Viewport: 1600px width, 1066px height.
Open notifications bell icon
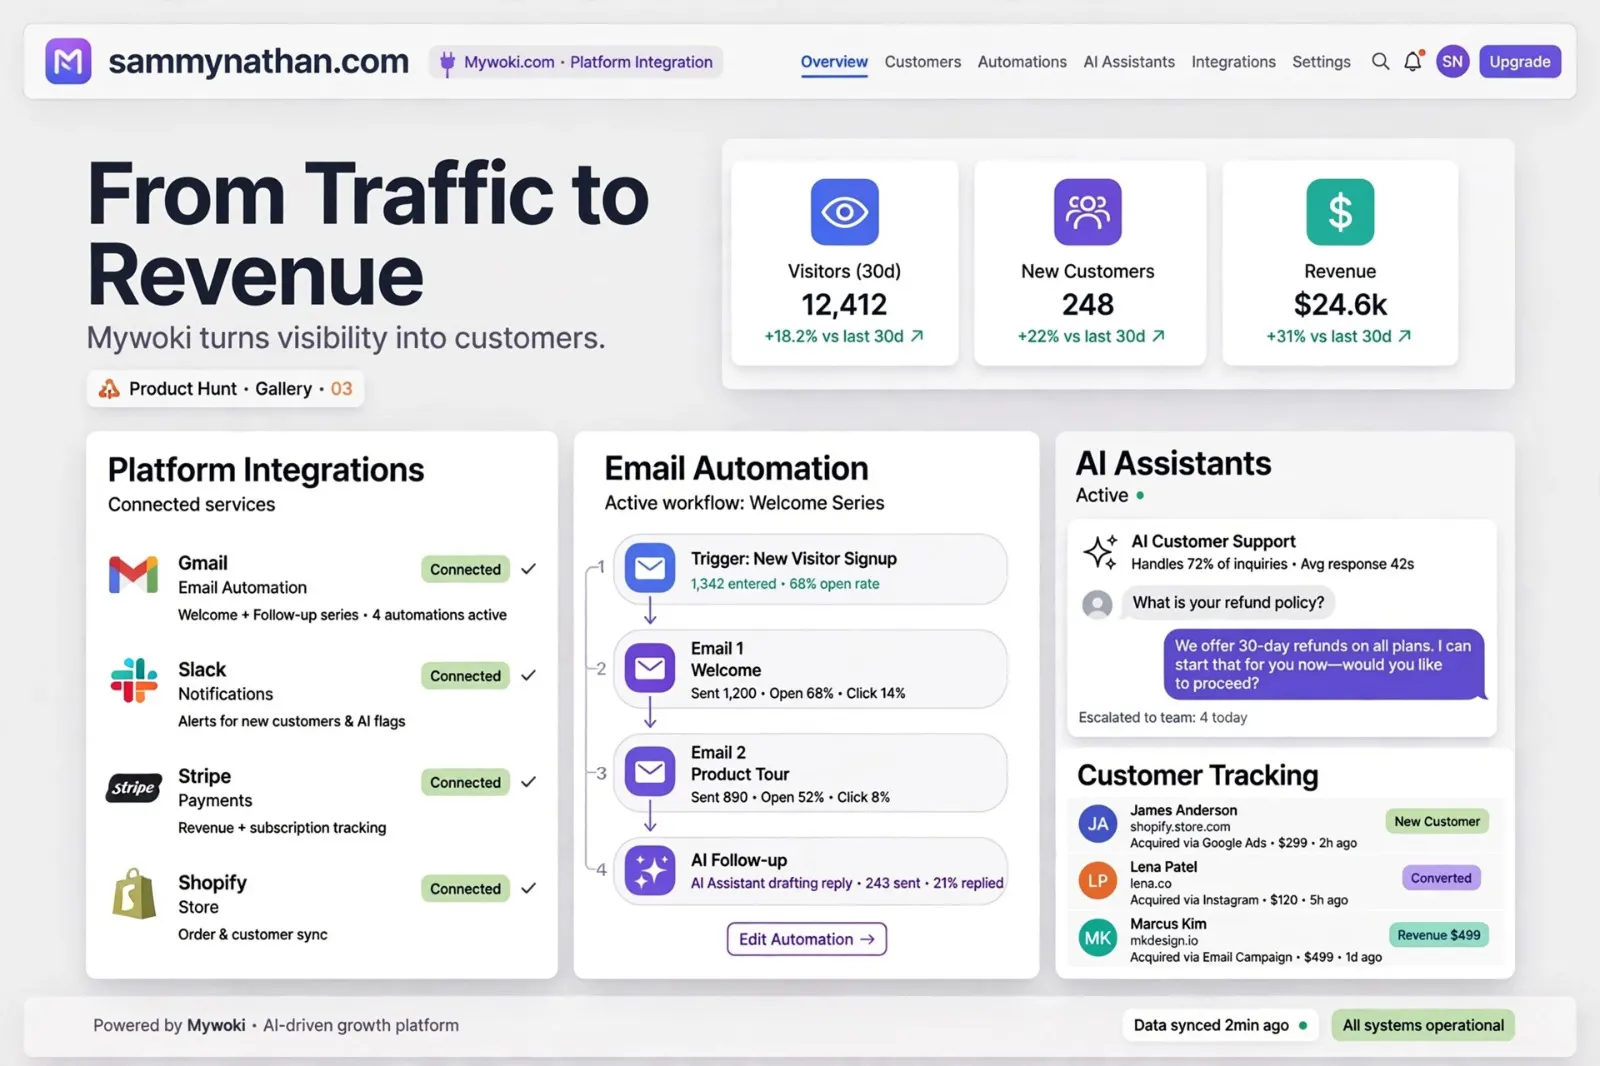coord(1413,61)
